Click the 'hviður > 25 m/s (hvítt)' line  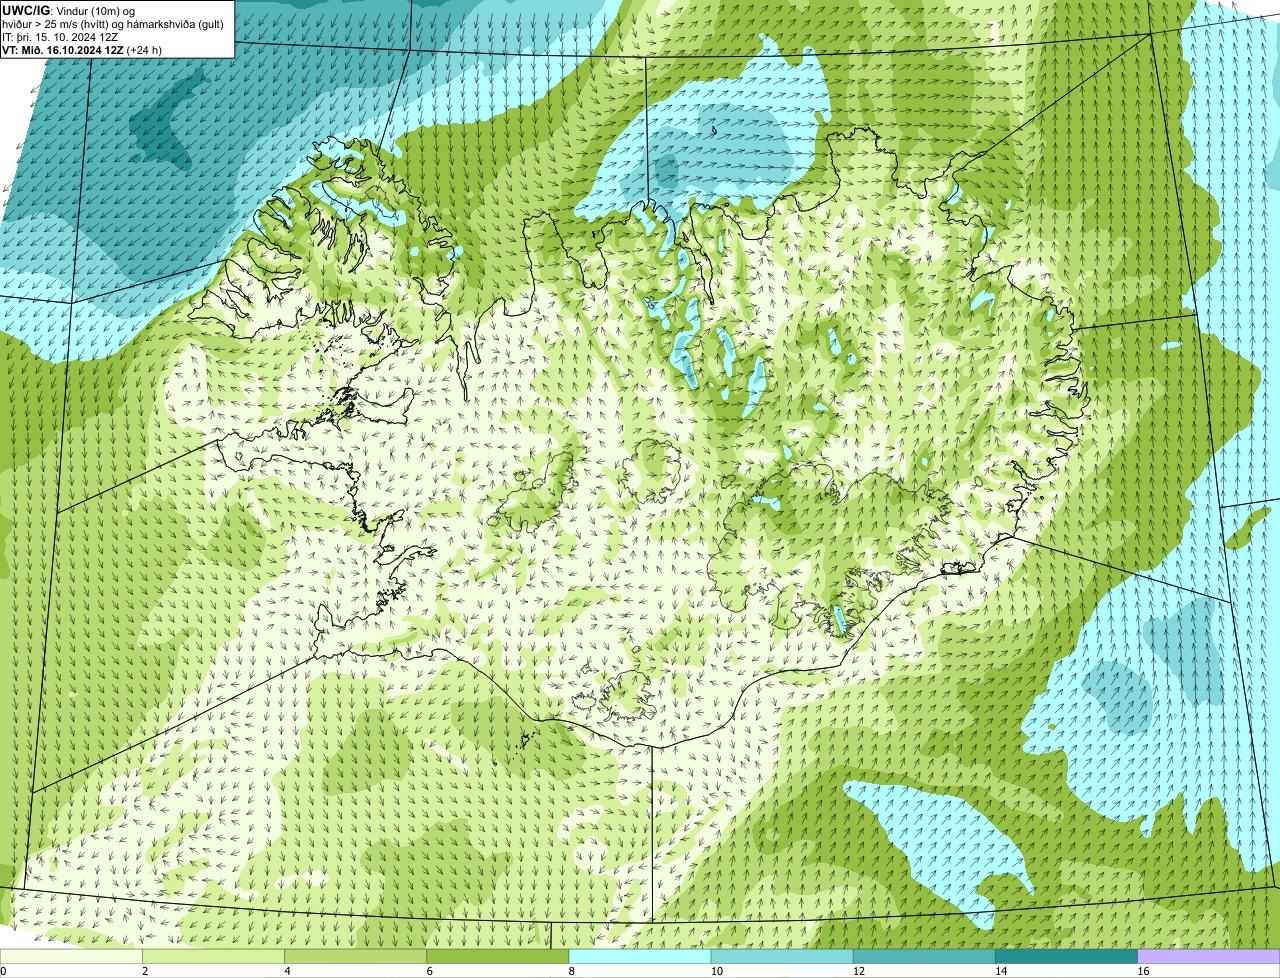coord(113,24)
